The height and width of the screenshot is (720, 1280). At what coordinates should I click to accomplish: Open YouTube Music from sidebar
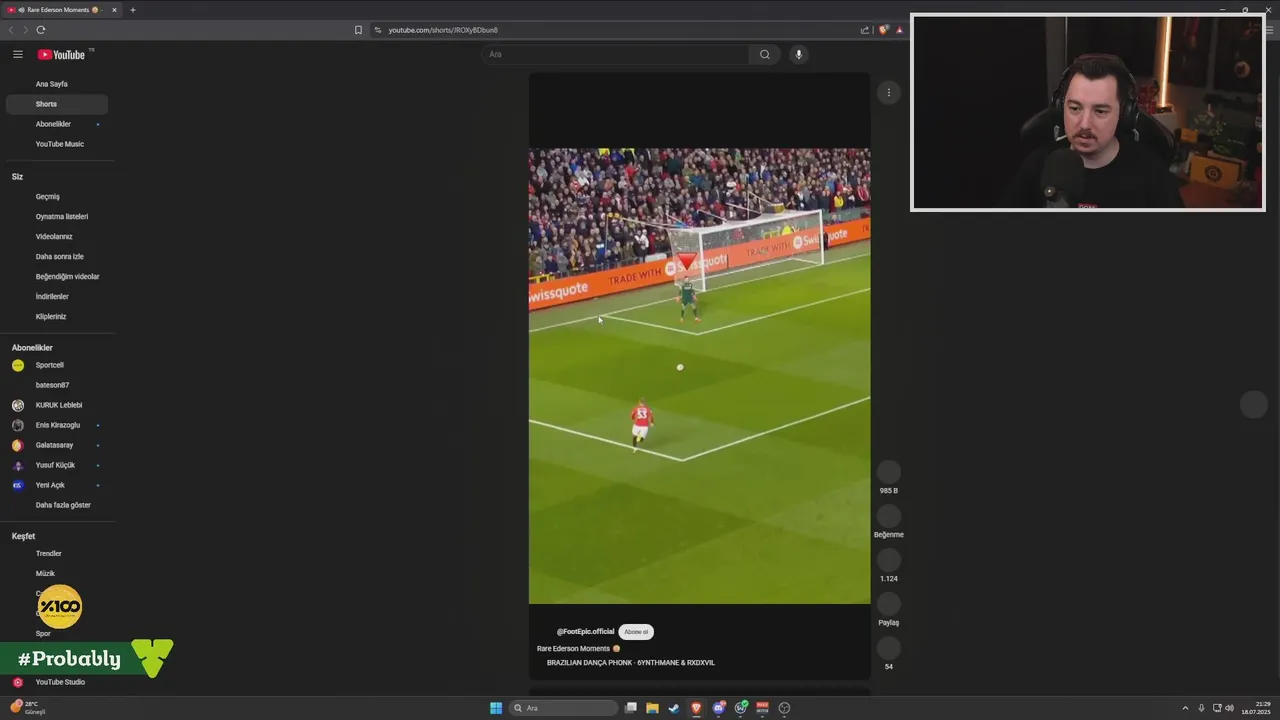[60, 144]
